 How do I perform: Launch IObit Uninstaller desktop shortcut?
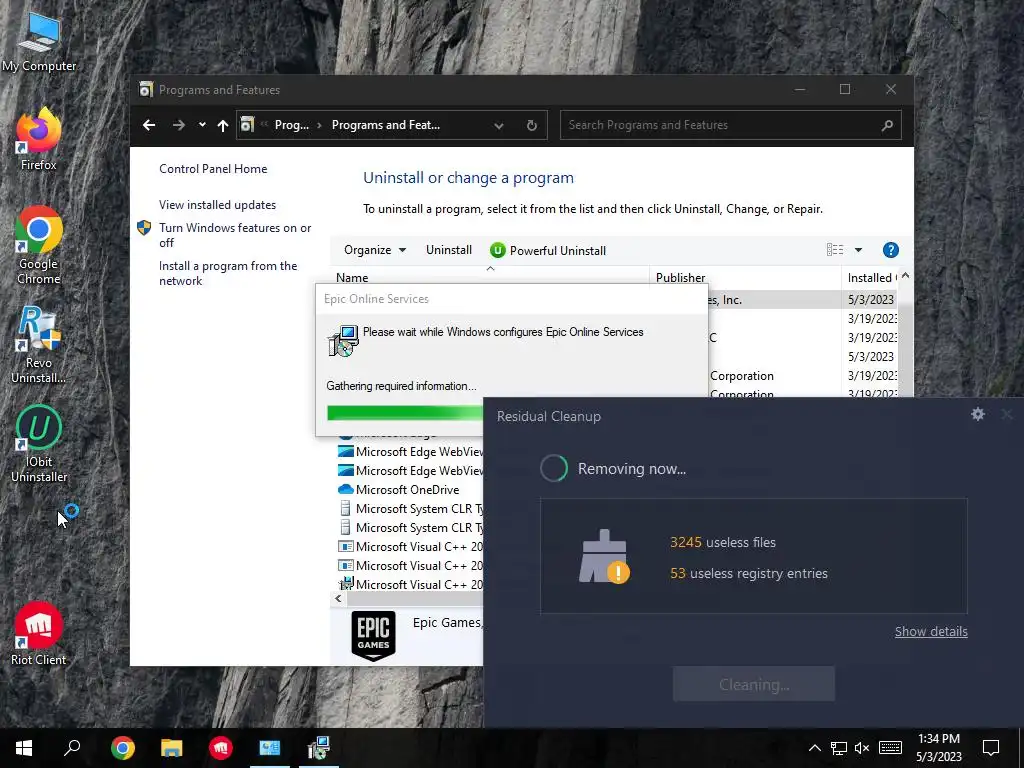(39, 444)
